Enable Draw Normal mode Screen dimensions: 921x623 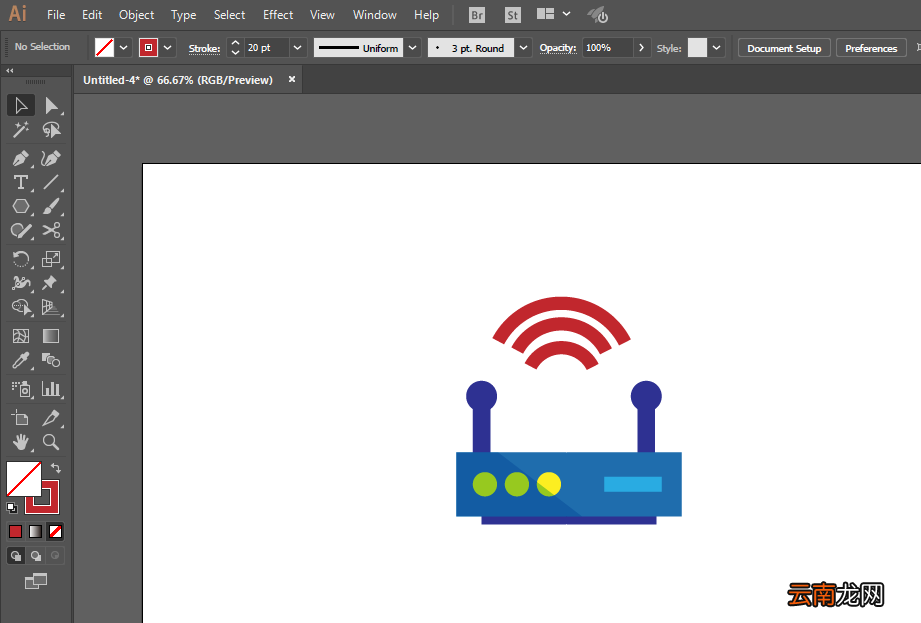coord(16,555)
